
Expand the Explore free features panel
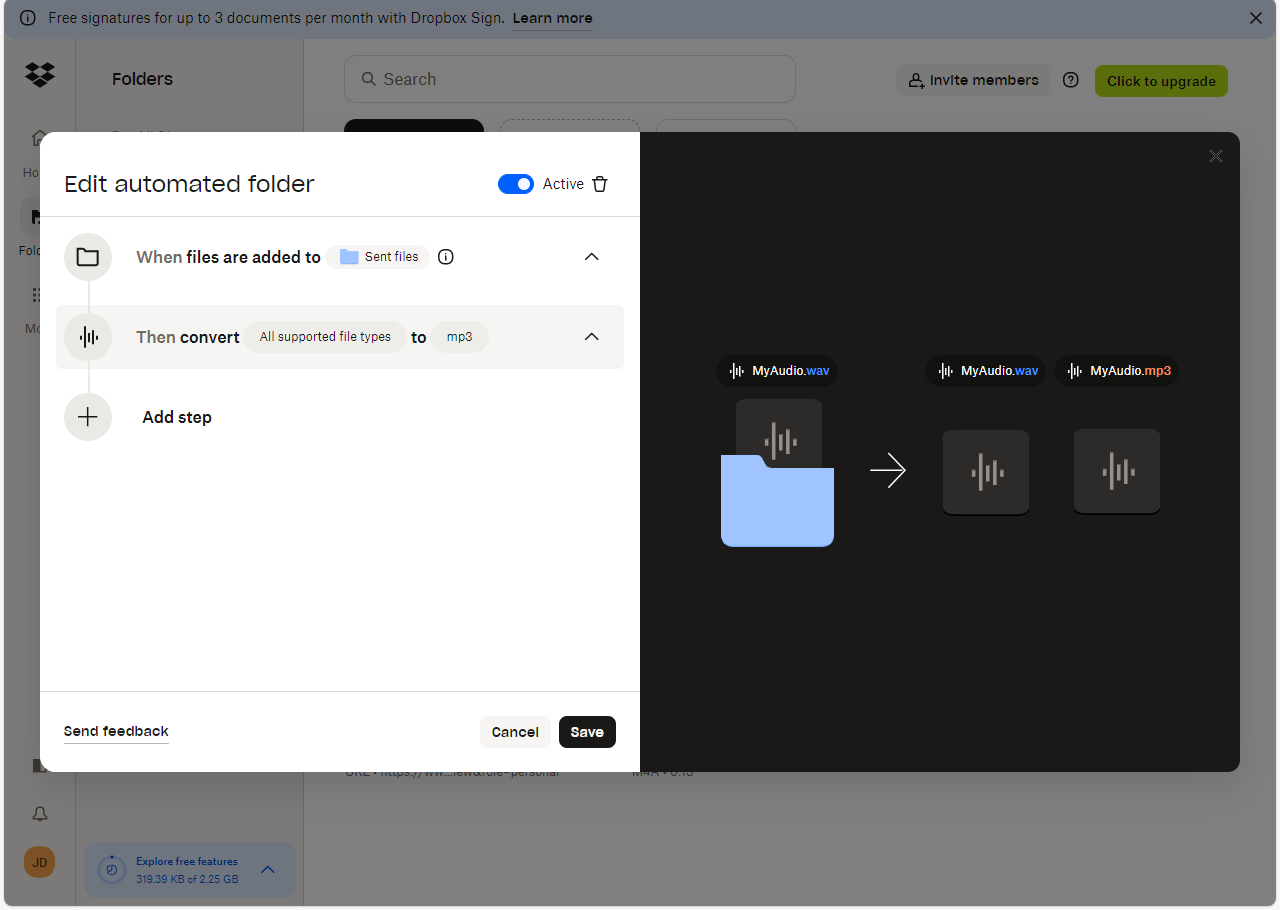click(x=268, y=870)
